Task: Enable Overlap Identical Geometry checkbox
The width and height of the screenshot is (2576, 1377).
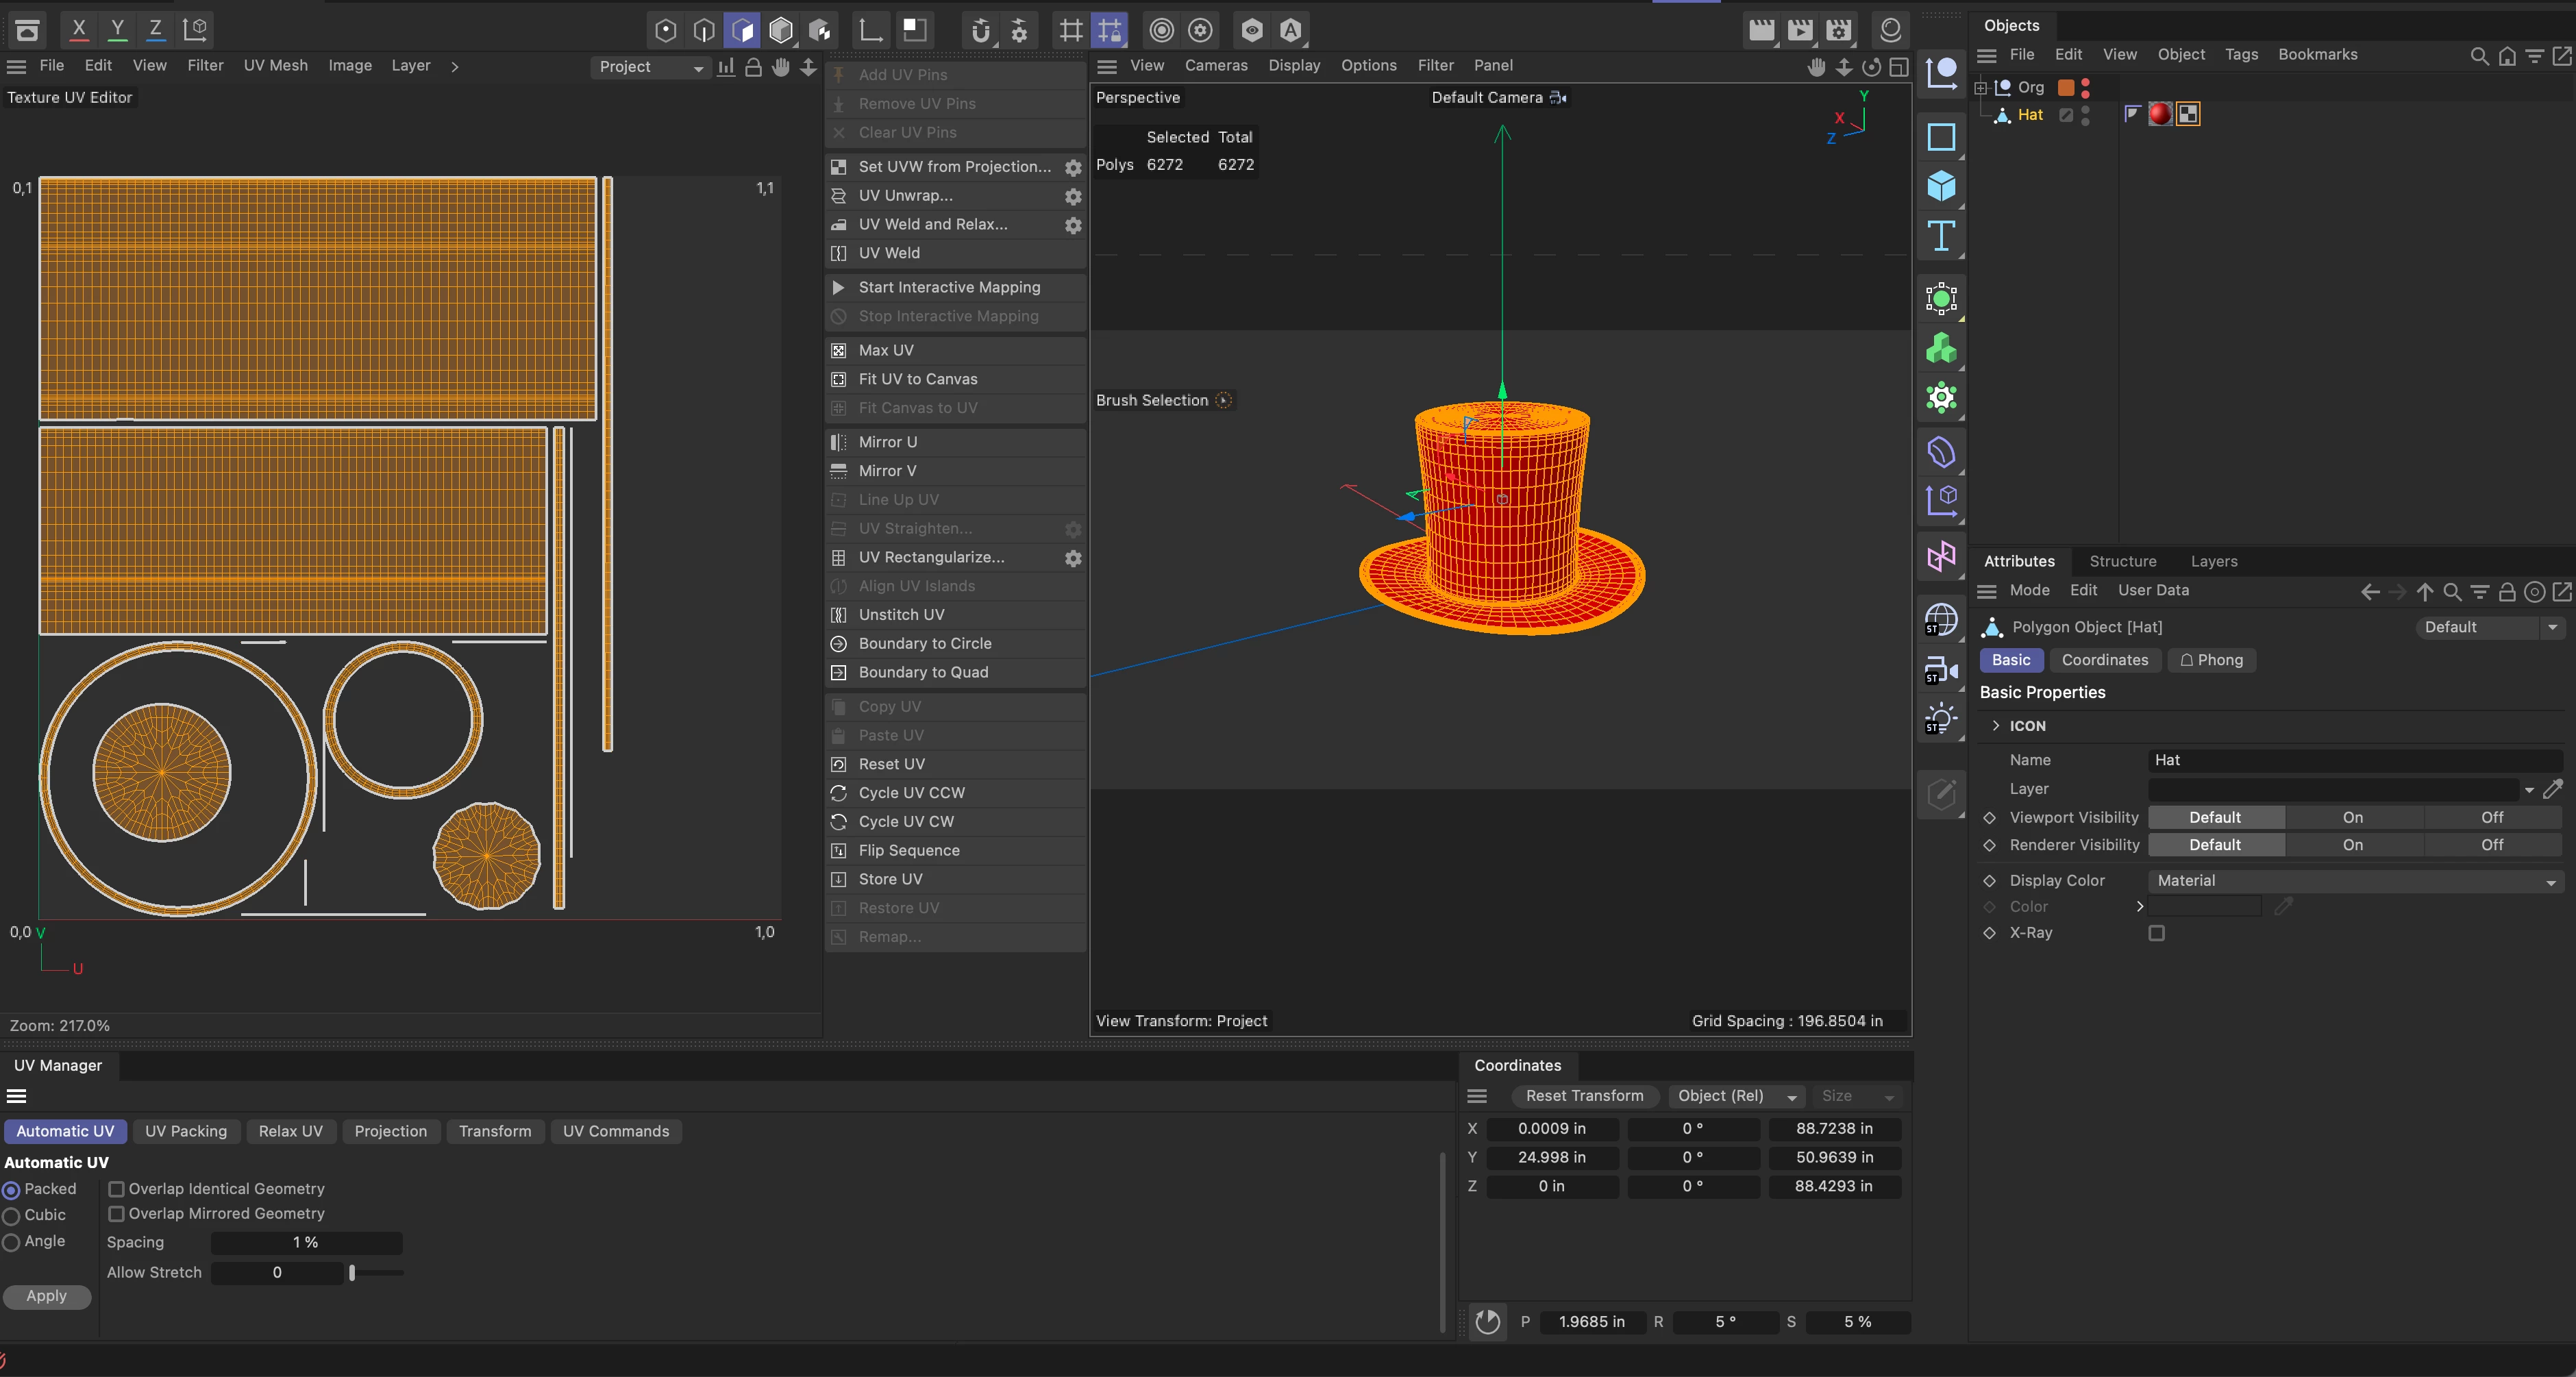Action: tap(116, 1189)
